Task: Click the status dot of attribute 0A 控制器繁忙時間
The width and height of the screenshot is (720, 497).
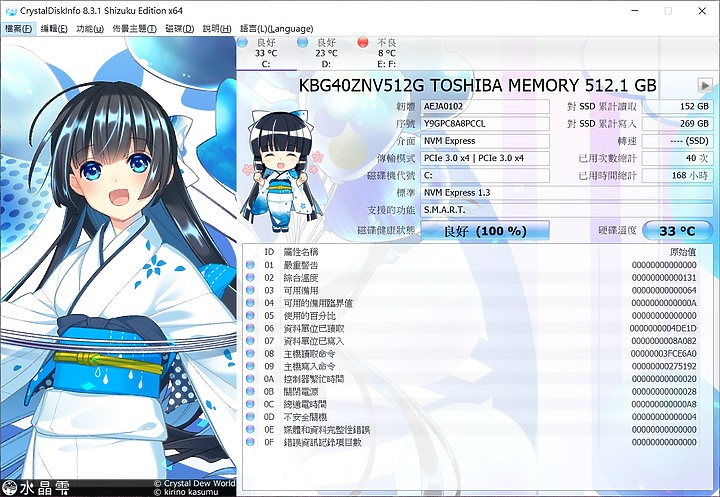Action: (250, 379)
